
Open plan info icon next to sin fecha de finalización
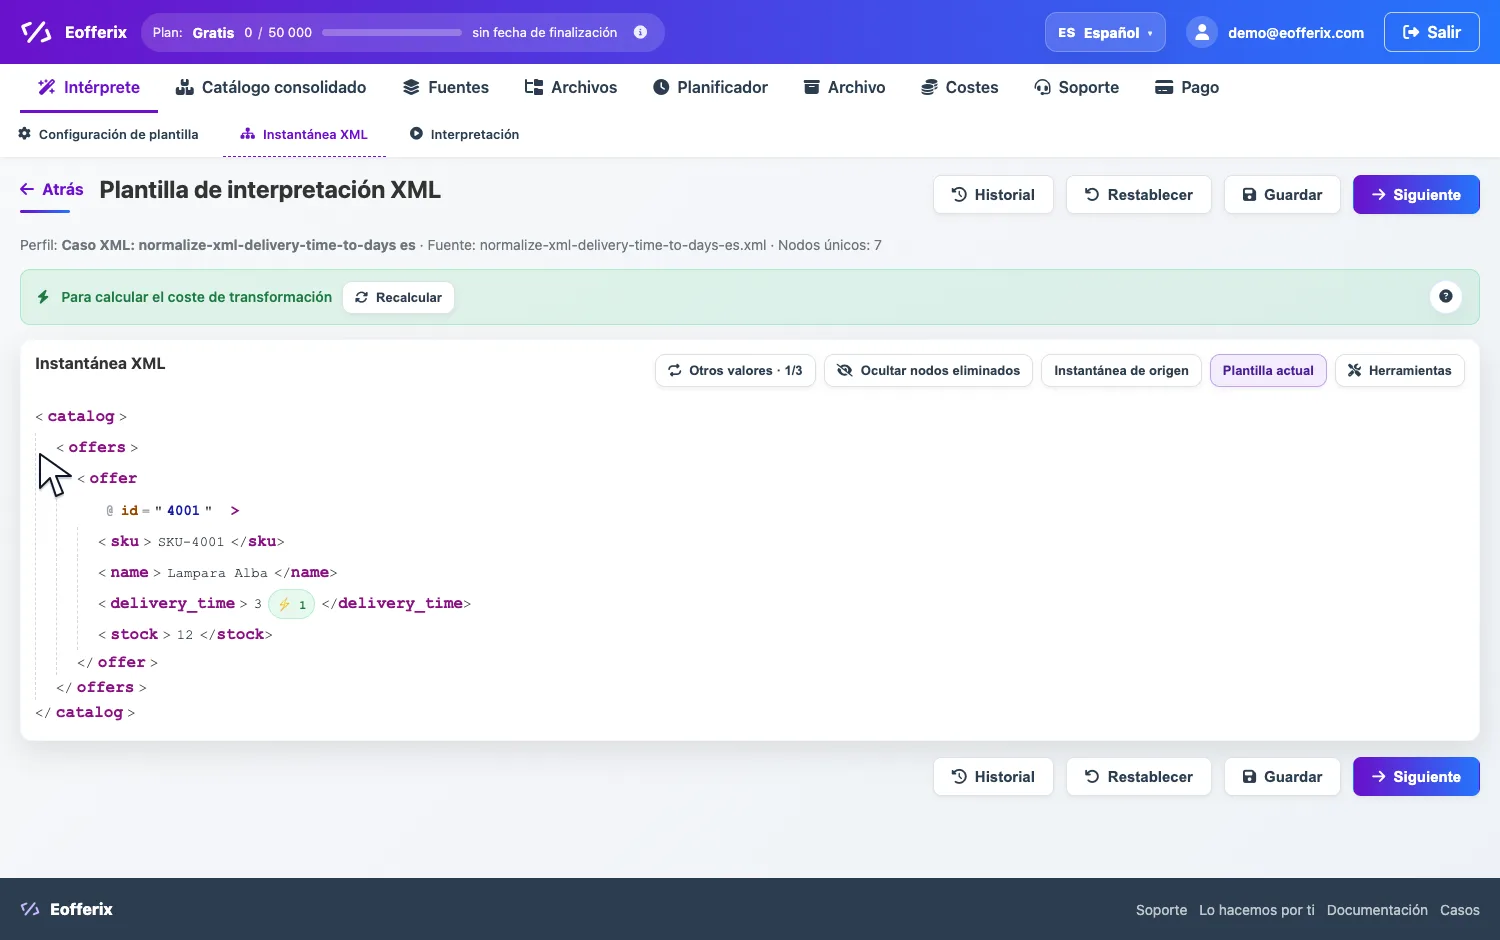tap(640, 32)
